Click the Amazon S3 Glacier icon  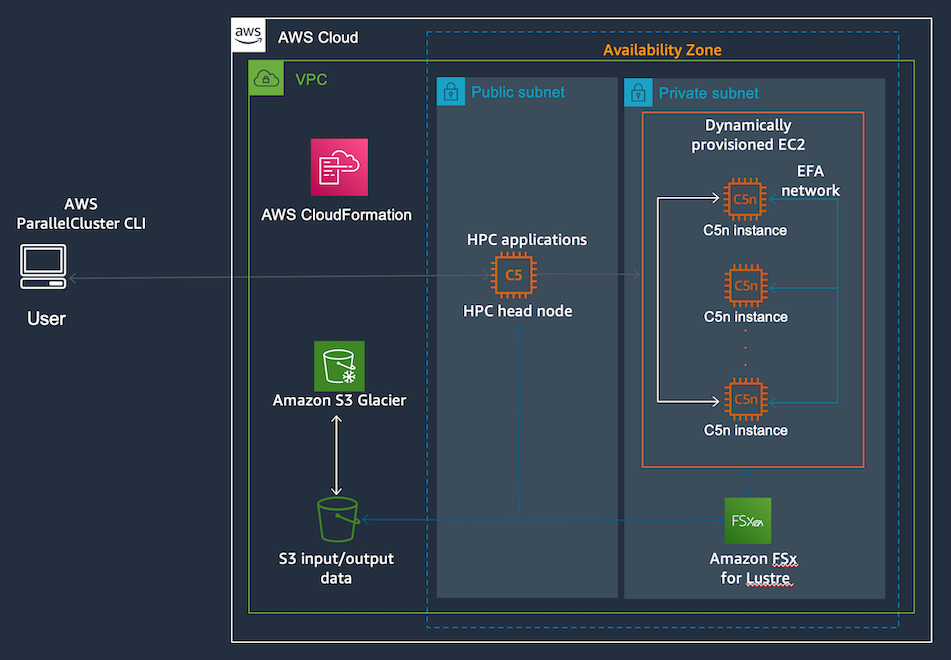click(x=339, y=366)
